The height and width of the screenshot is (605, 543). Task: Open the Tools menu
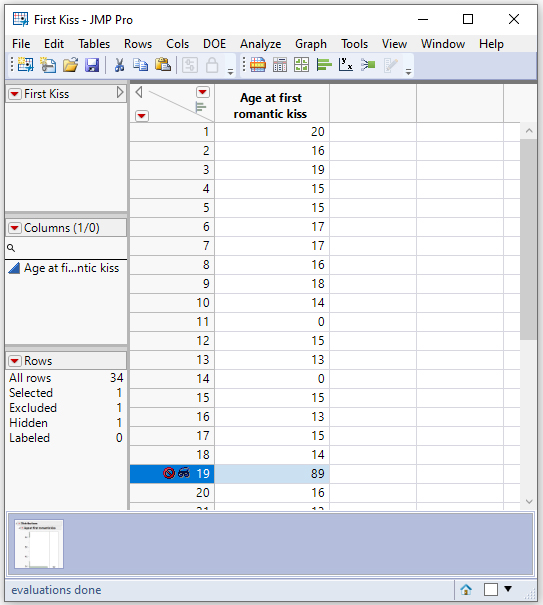coord(354,44)
